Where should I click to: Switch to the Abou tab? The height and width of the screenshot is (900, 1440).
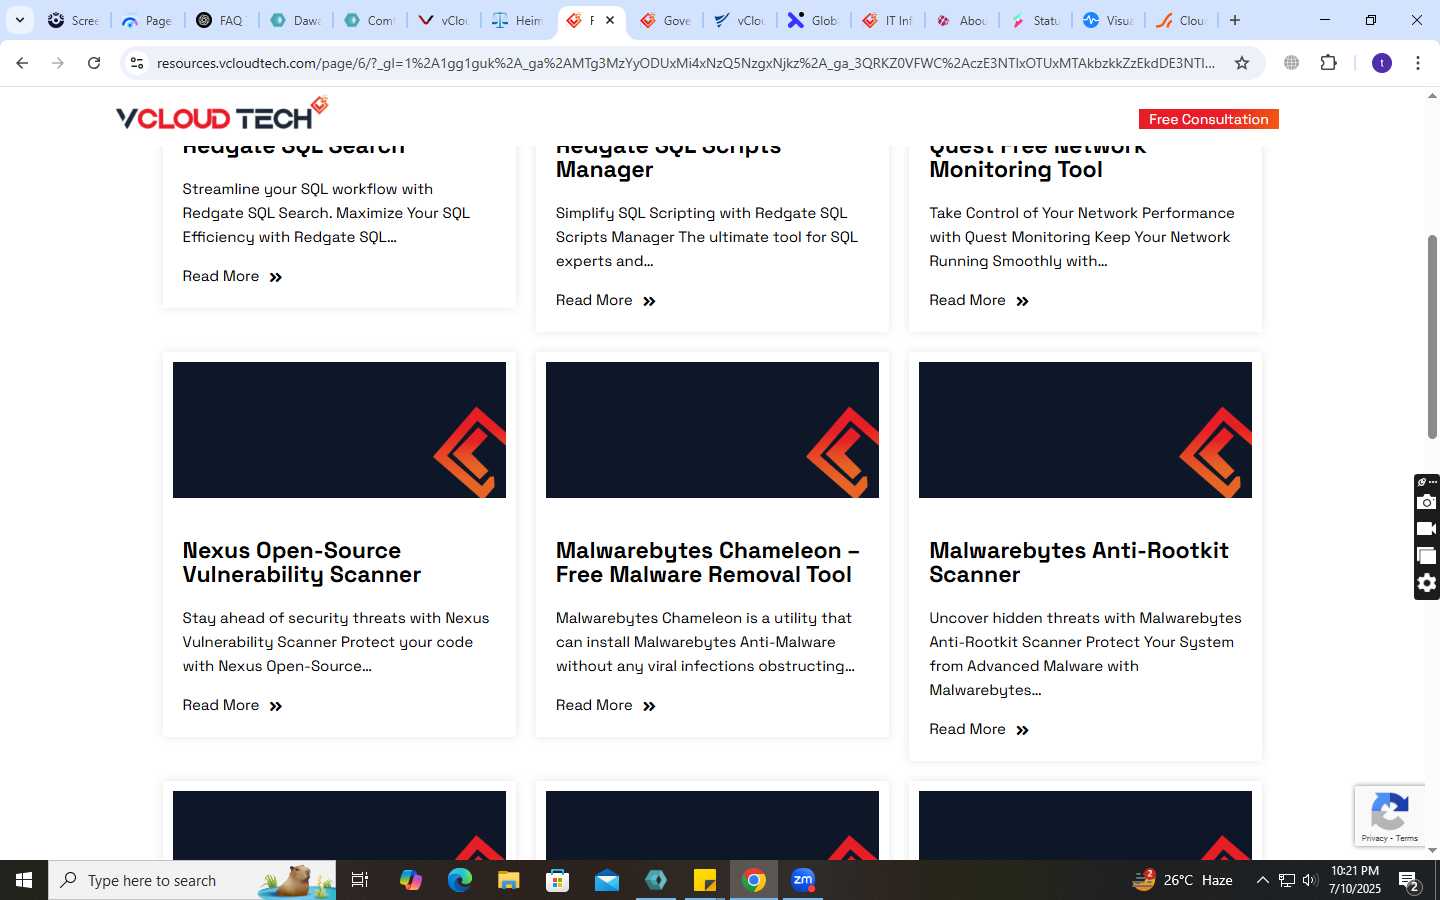961,20
